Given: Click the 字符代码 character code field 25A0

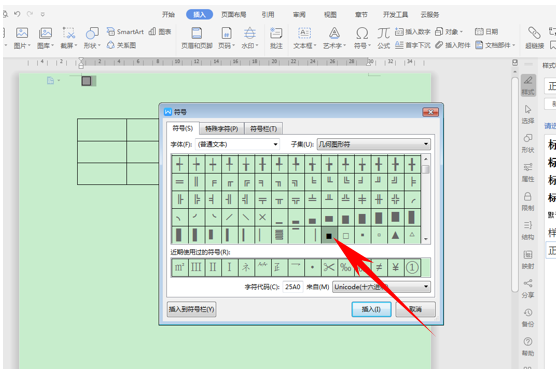Looking at the screenshot, I should tap(292, 287).
